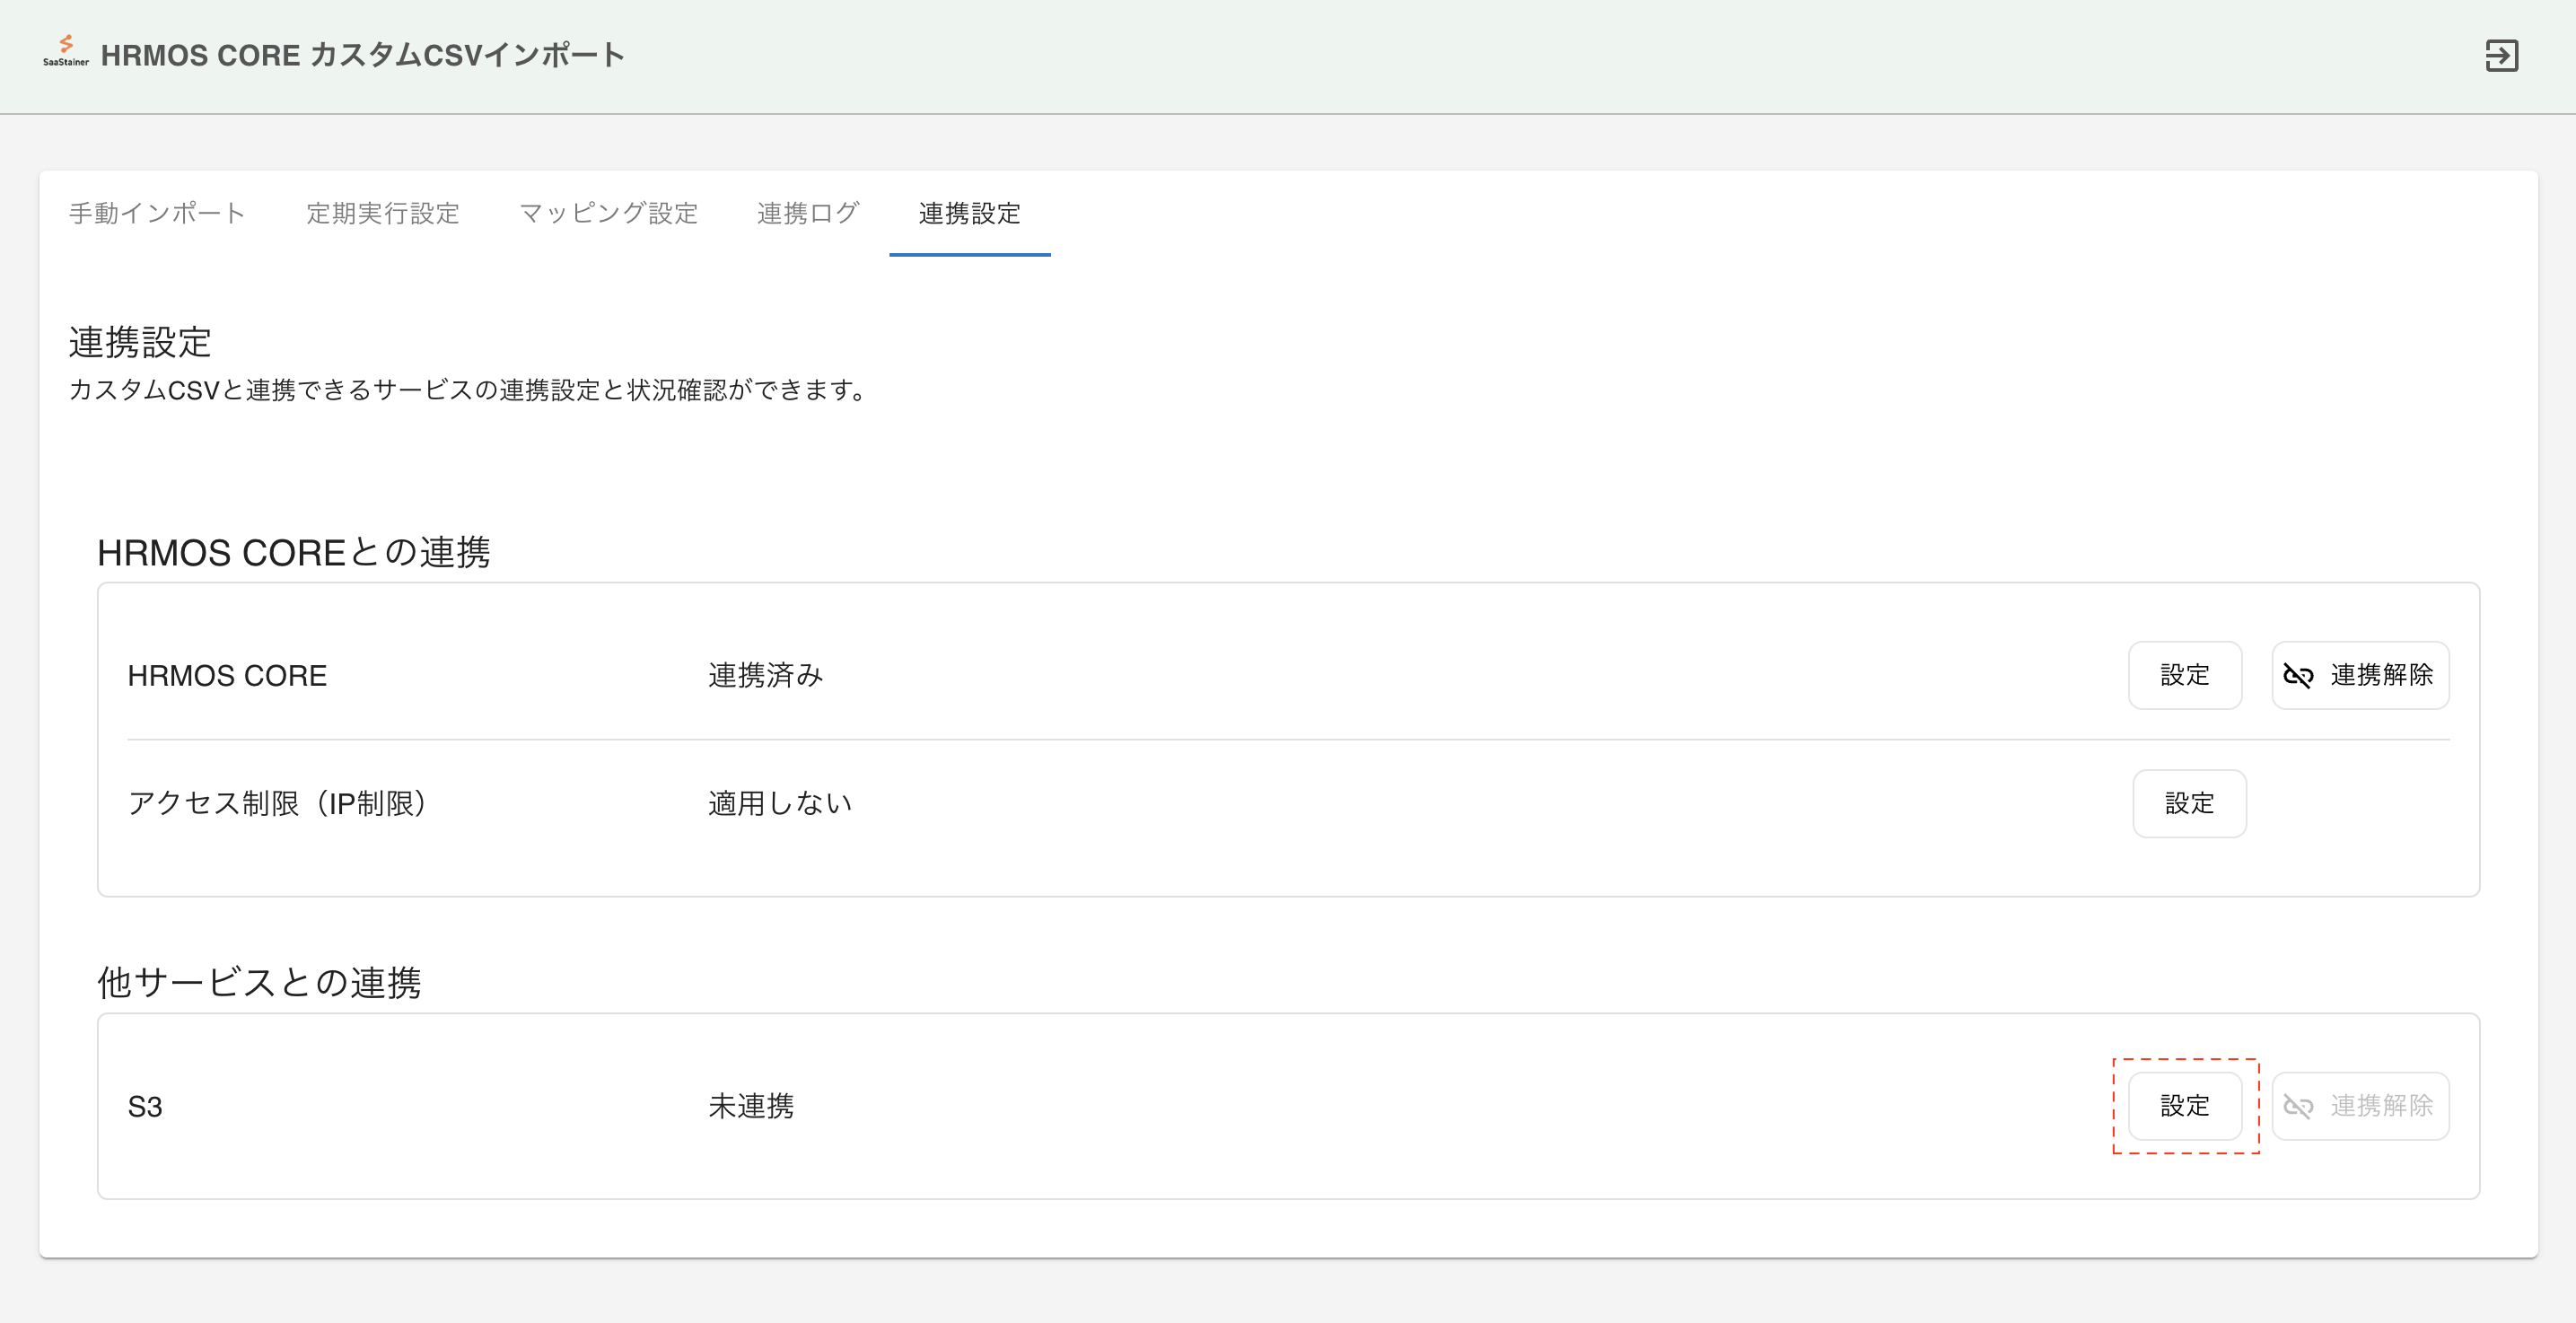Click the HRMOS CORE row label
The image size is (2576, 1323).
point(227,676)
